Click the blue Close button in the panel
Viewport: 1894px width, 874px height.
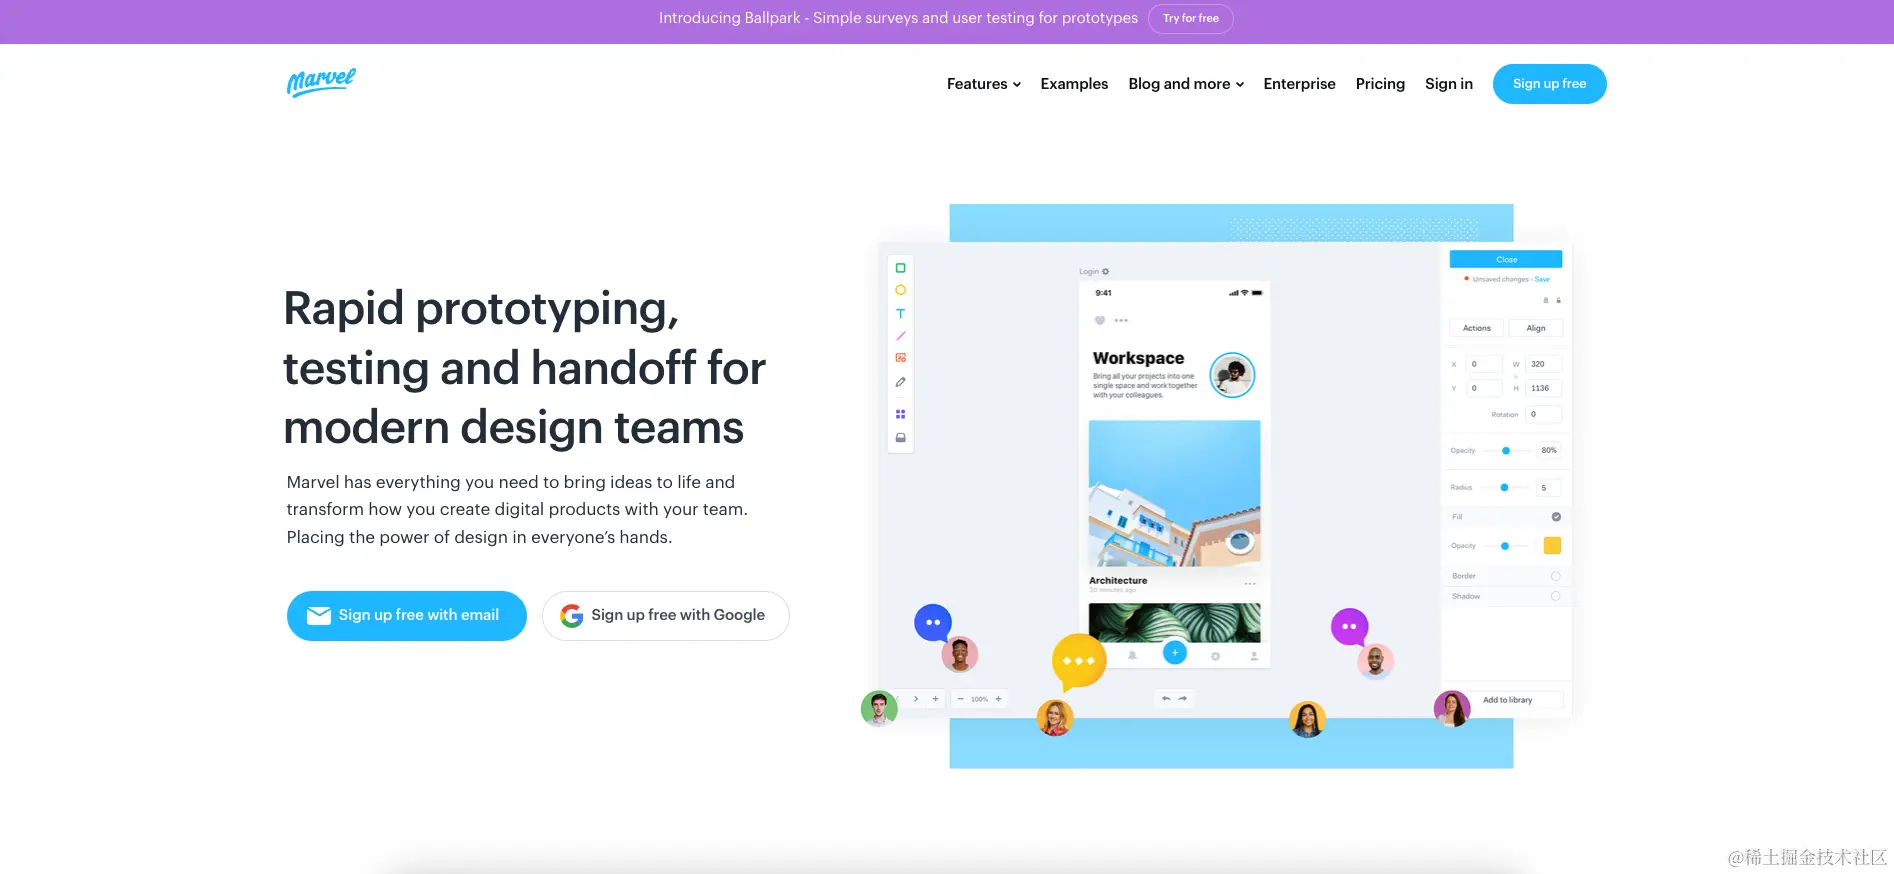pos(1506,259)
